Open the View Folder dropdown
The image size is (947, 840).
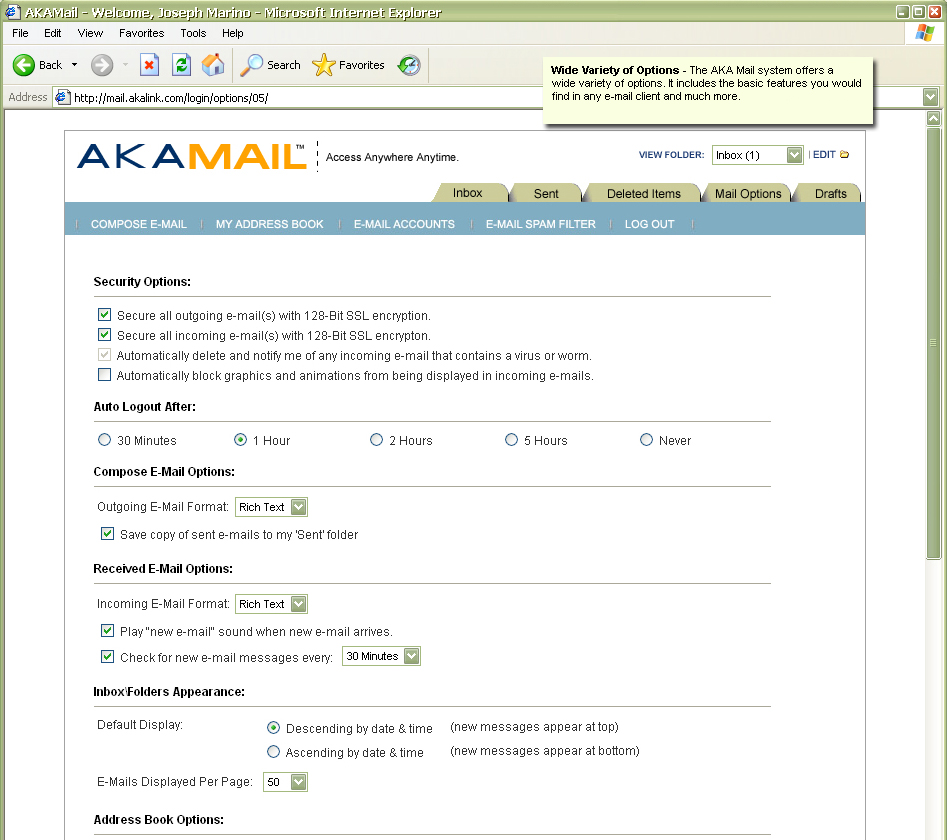(793, 155)
